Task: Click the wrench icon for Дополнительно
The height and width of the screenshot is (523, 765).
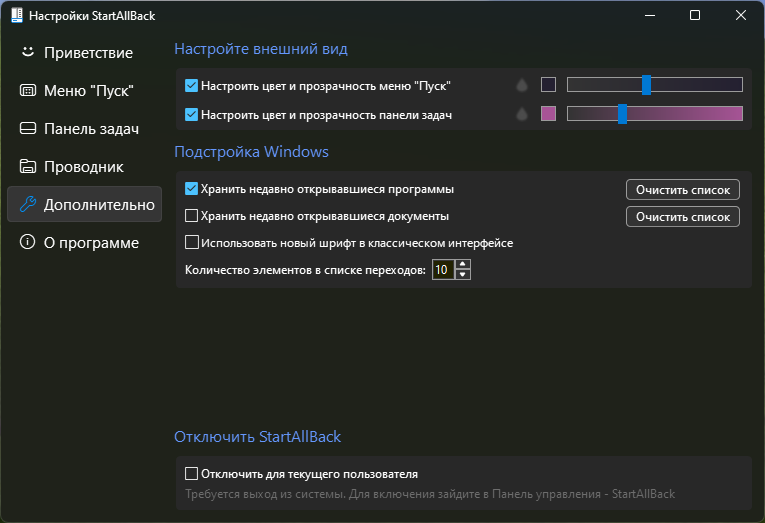Action: (27, 204)
